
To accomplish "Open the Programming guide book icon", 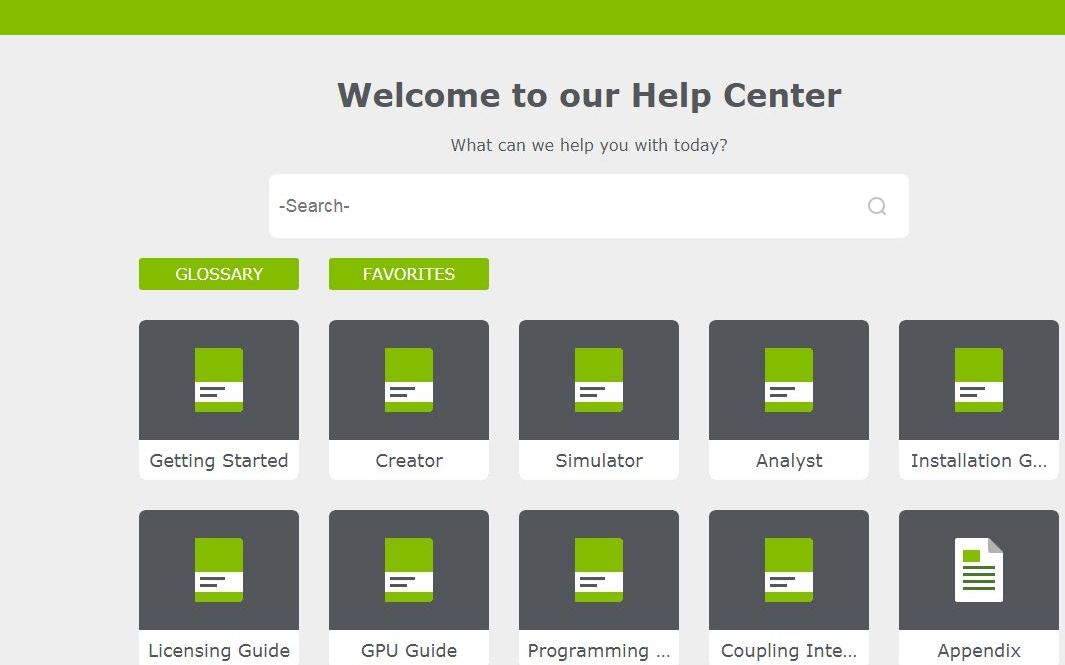I will (x=598, y=570).
